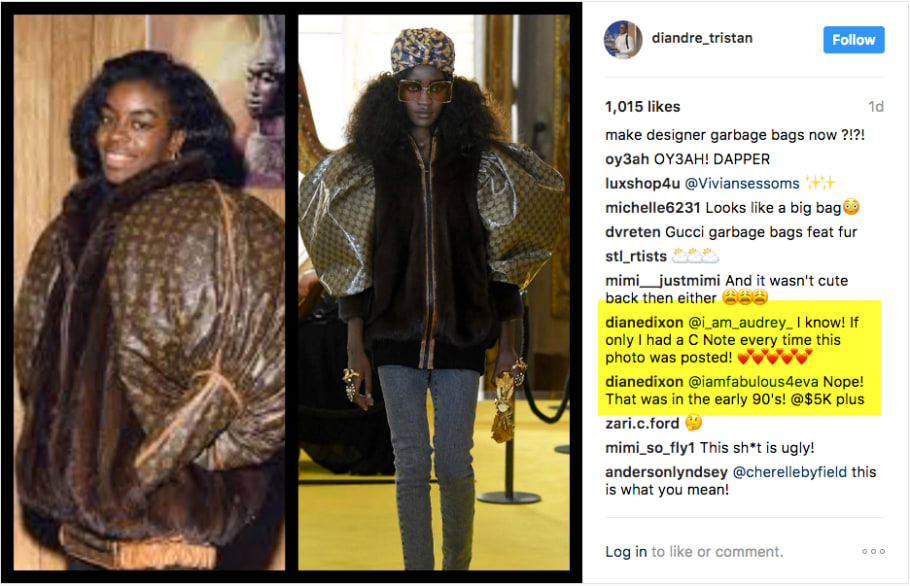Open zari.c.ford commenter profile
This screenshot has height=586, width=910.
[642, 424]
